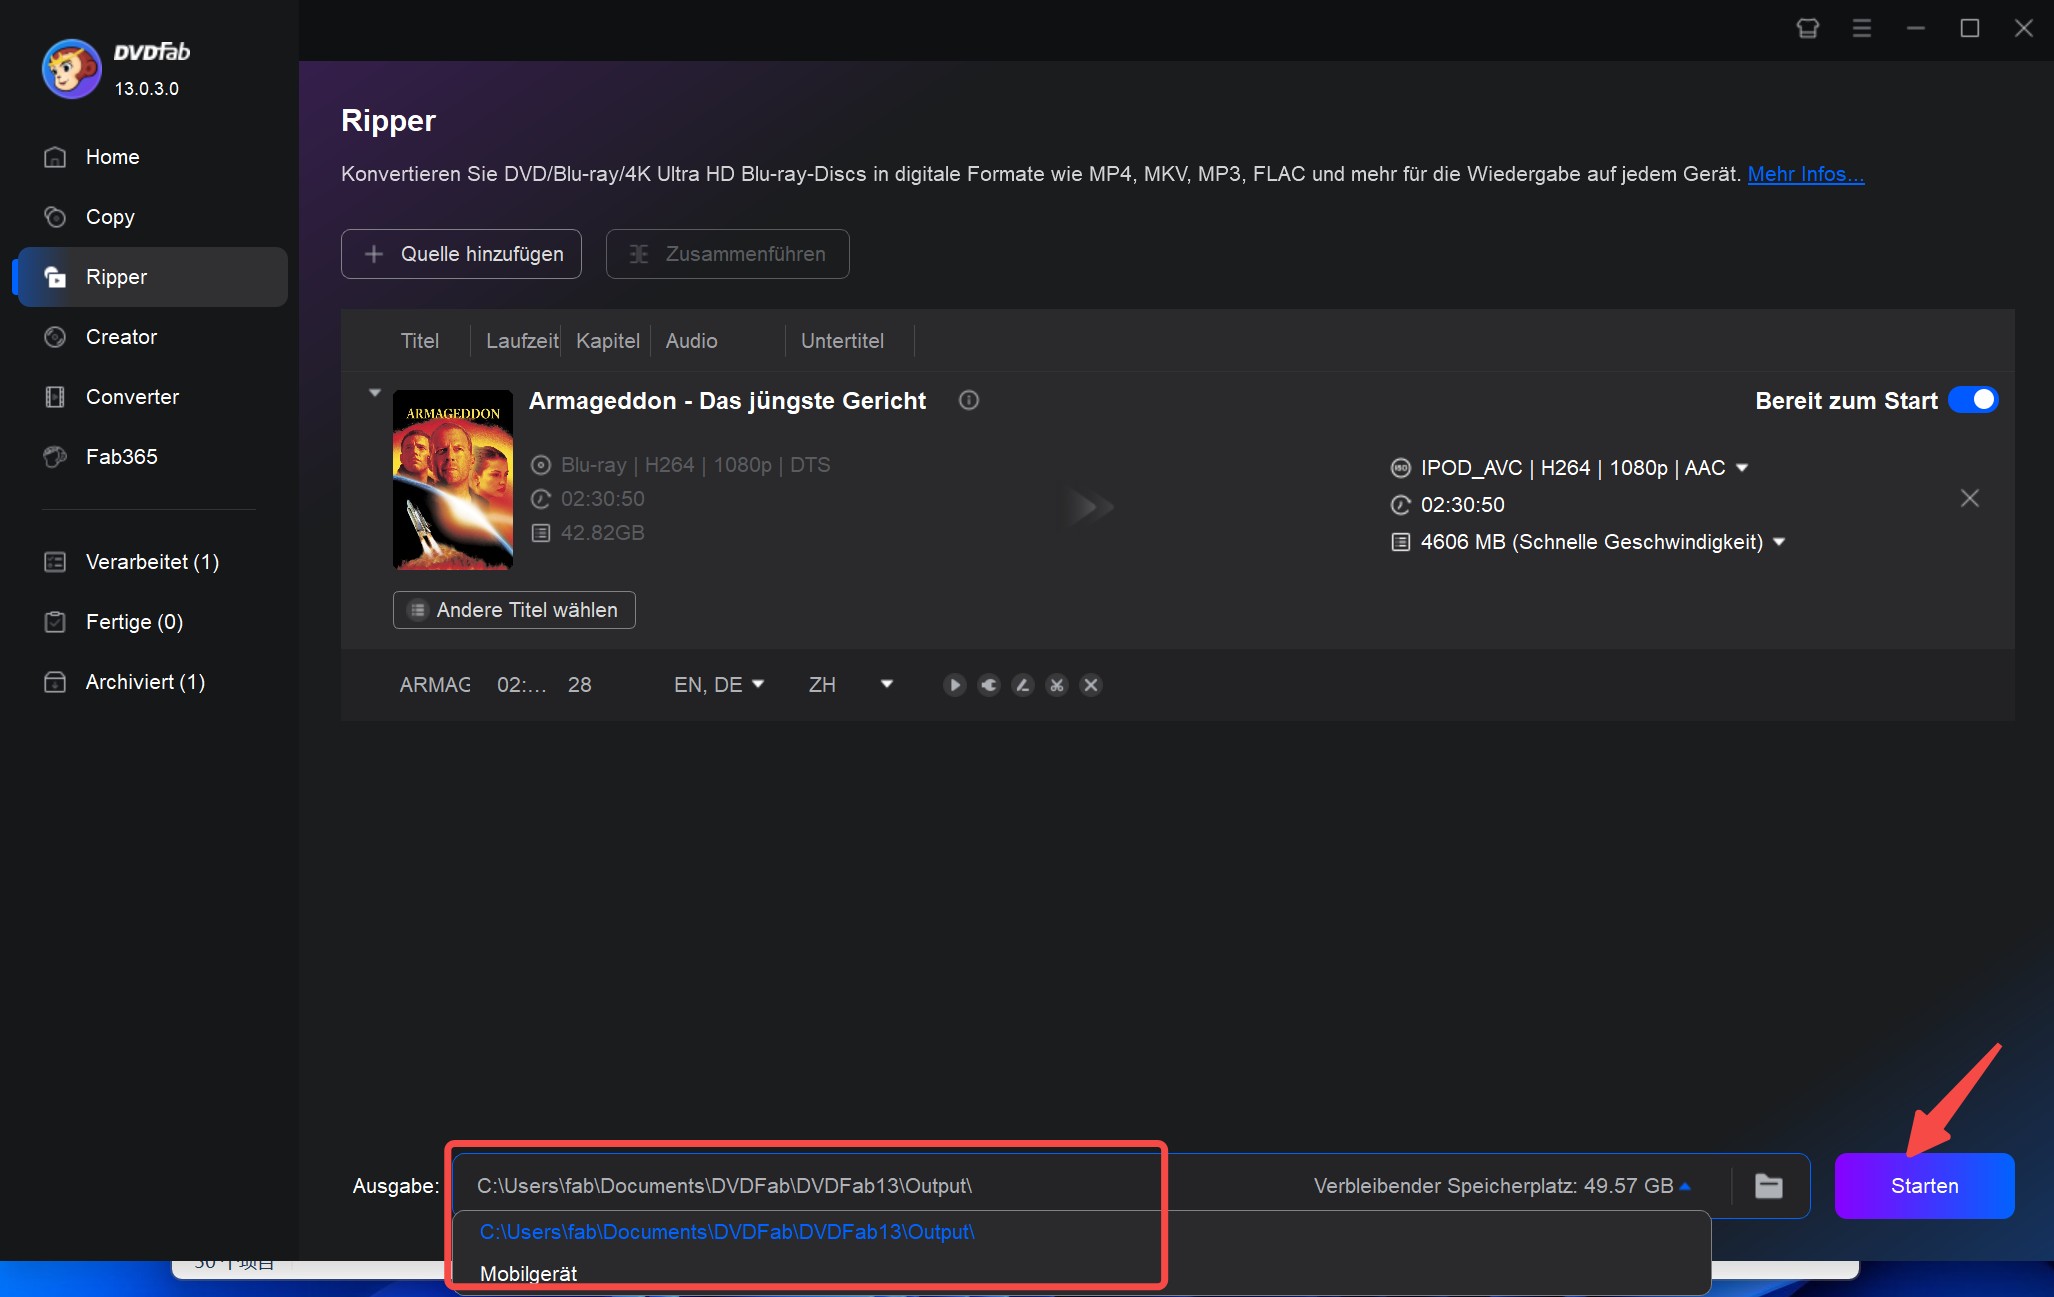Delete the title row with X icon
2054x1297 pixels.
(1091, 685)
